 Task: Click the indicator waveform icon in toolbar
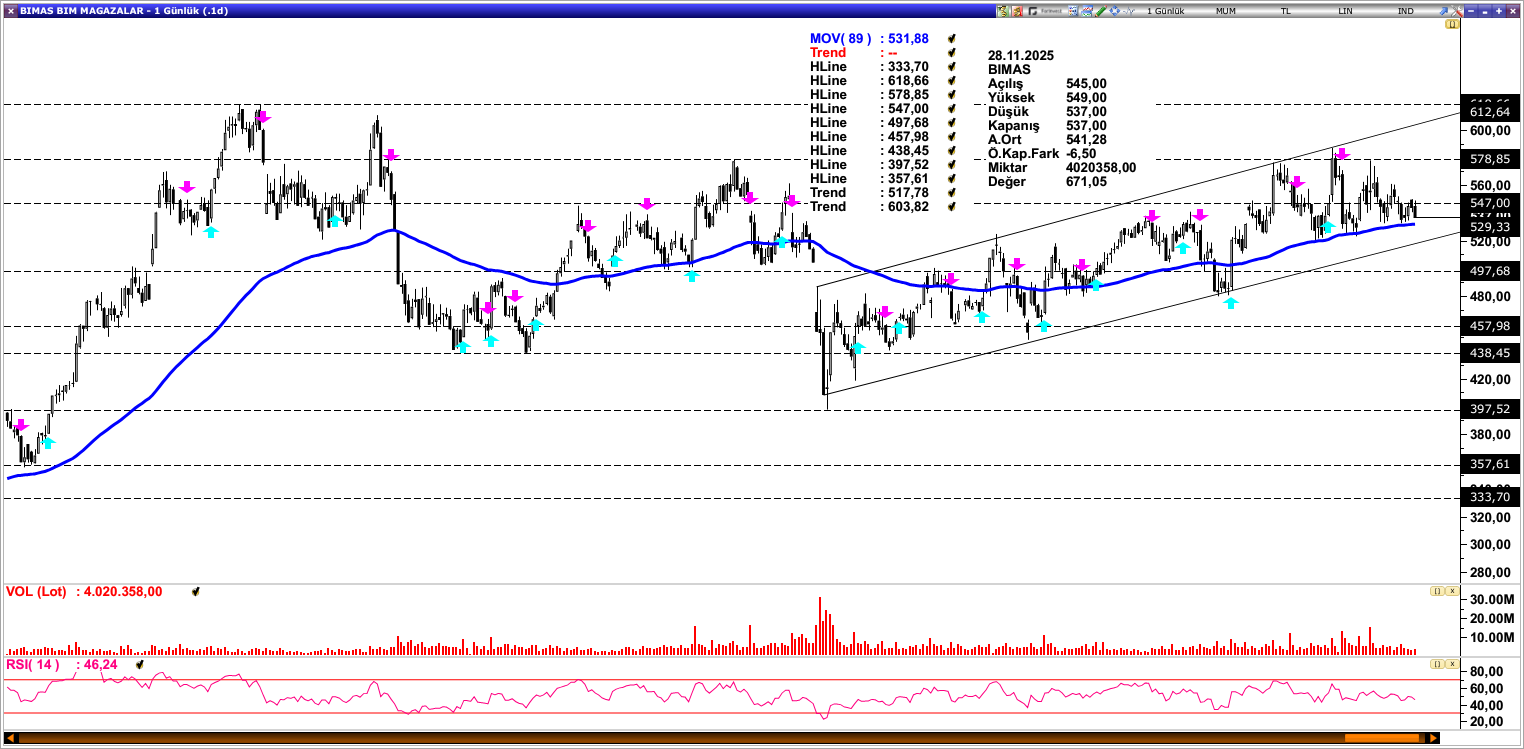tap(1129, 11)
